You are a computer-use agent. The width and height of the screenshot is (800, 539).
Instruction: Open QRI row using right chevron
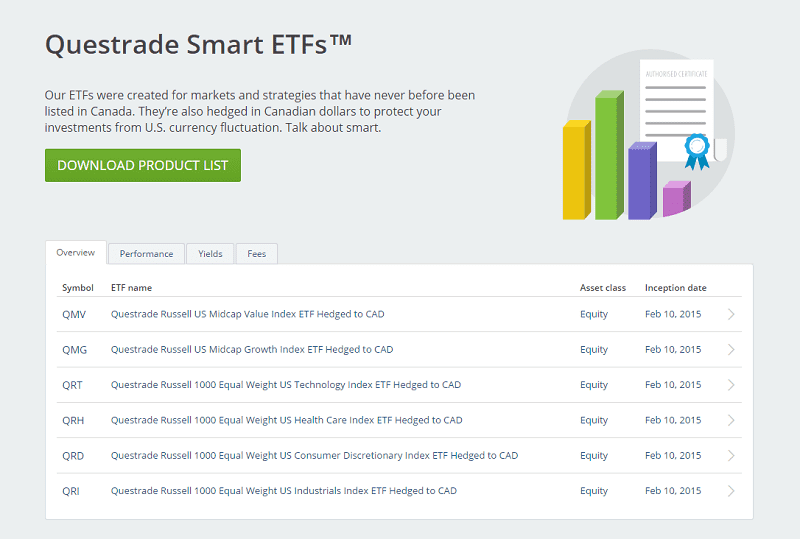(731, 491)
